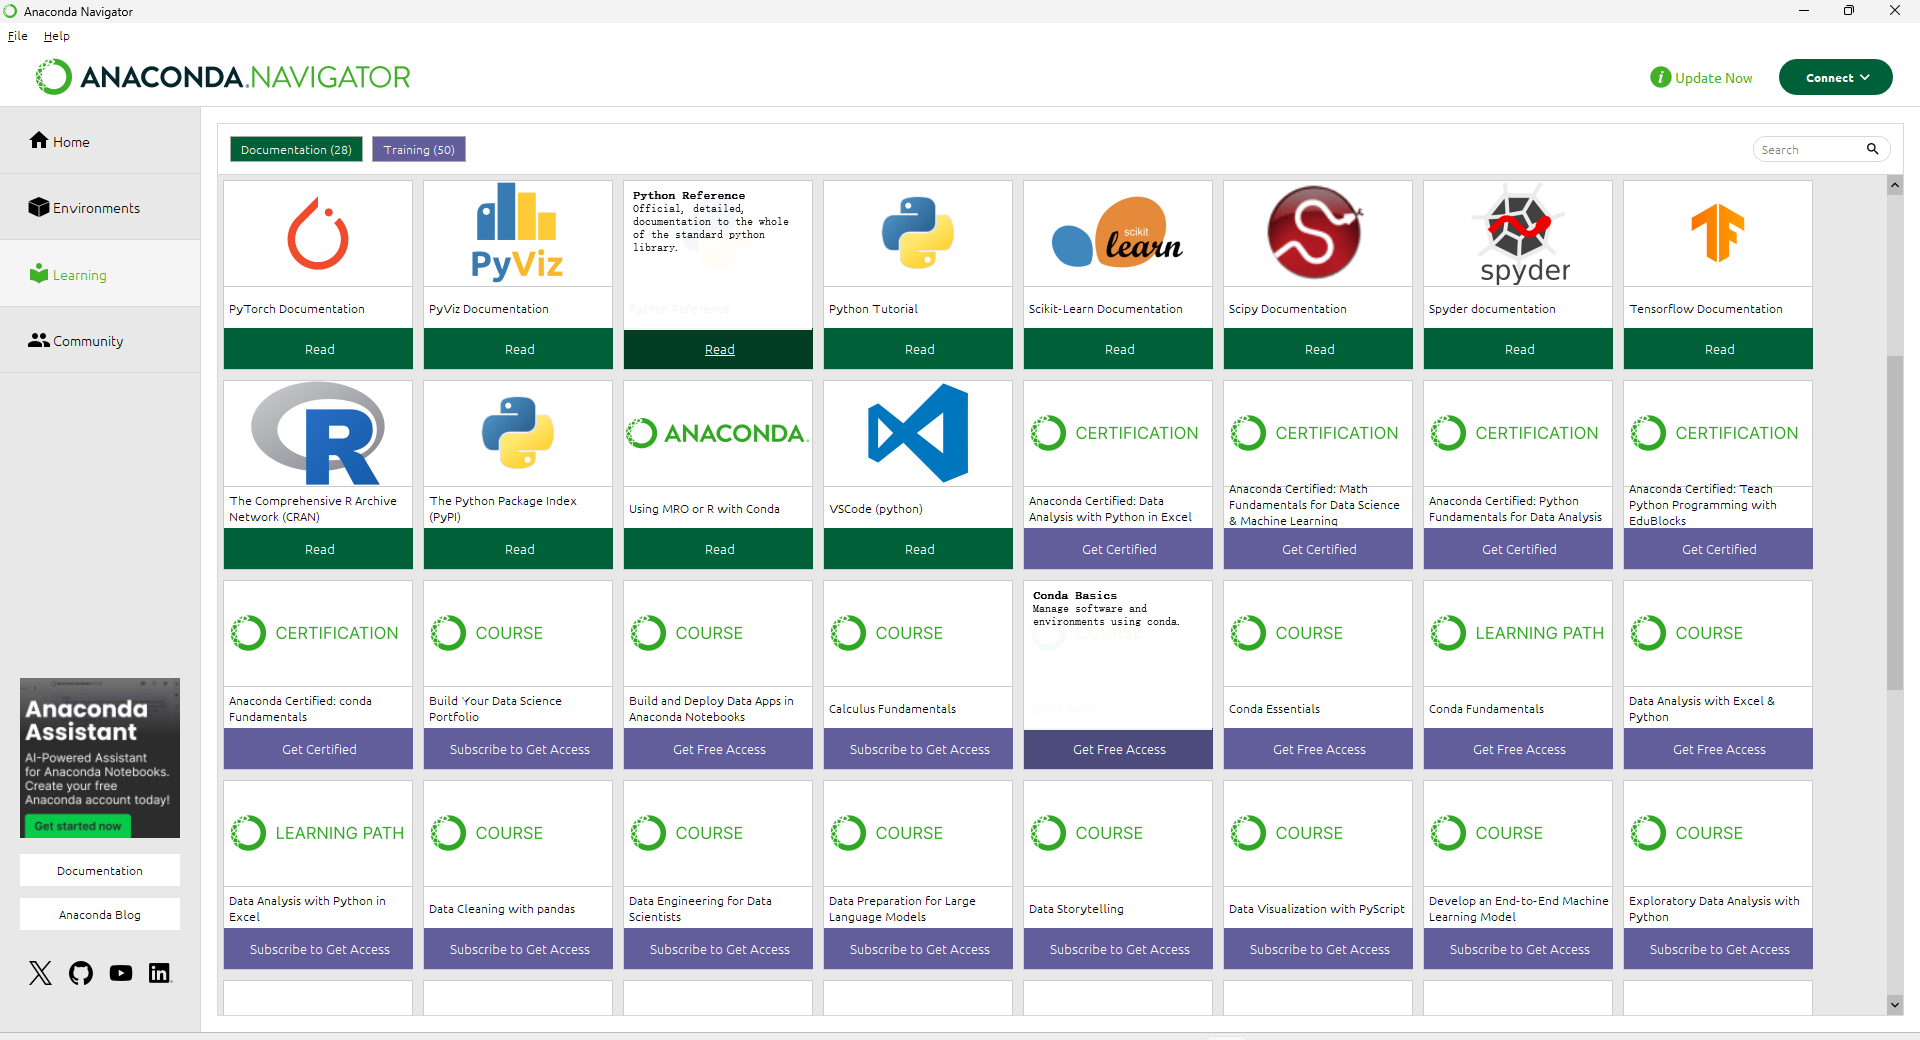The height and width of the screenshot is (1040, 1920).
Task: Click the PyViz logo tile
Action: pos(518,232)
